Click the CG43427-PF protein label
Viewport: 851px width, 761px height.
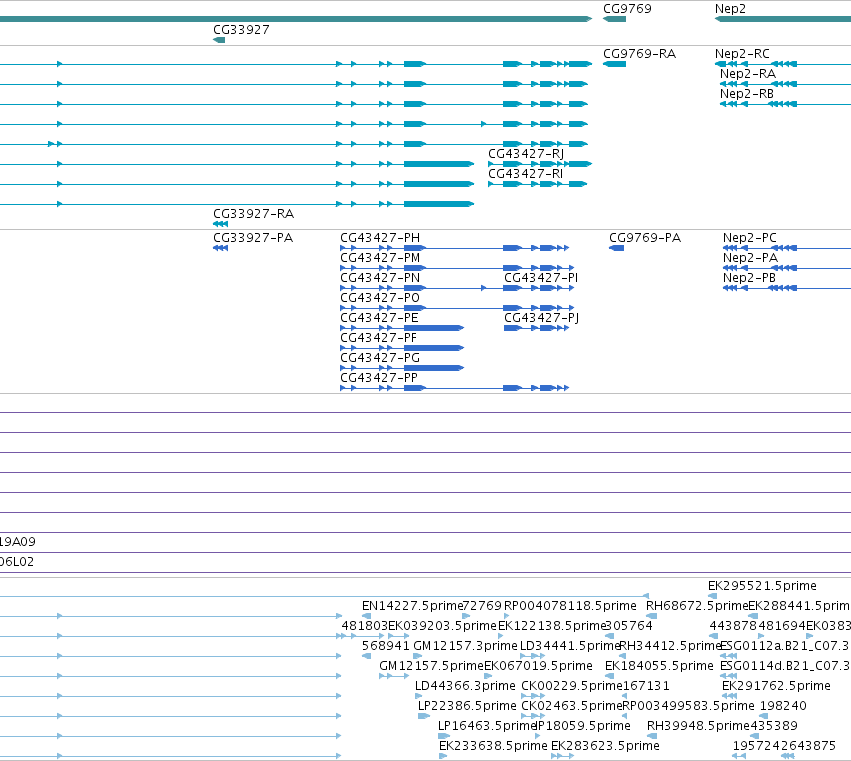tap(378, 338)
